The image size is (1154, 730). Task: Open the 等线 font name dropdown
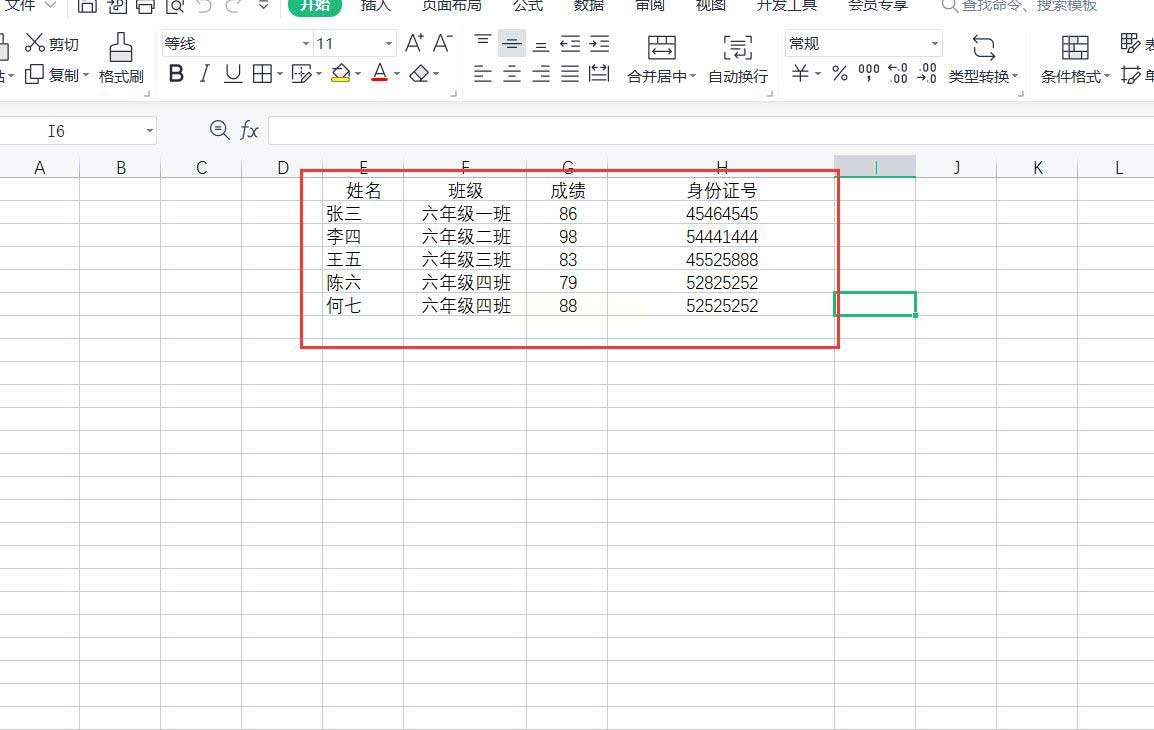pos(305,43)
